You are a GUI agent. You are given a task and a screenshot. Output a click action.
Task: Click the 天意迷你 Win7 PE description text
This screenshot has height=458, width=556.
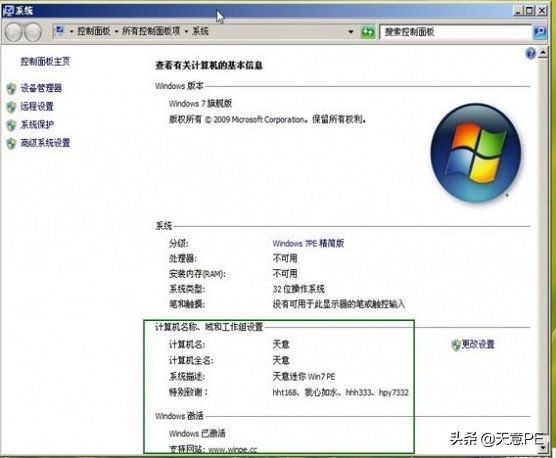pyautogui.click(x=304, y=376)
